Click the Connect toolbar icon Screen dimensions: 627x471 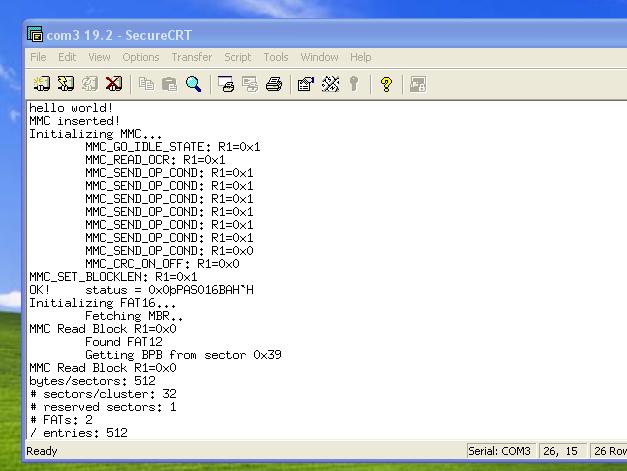pos(42,84)
